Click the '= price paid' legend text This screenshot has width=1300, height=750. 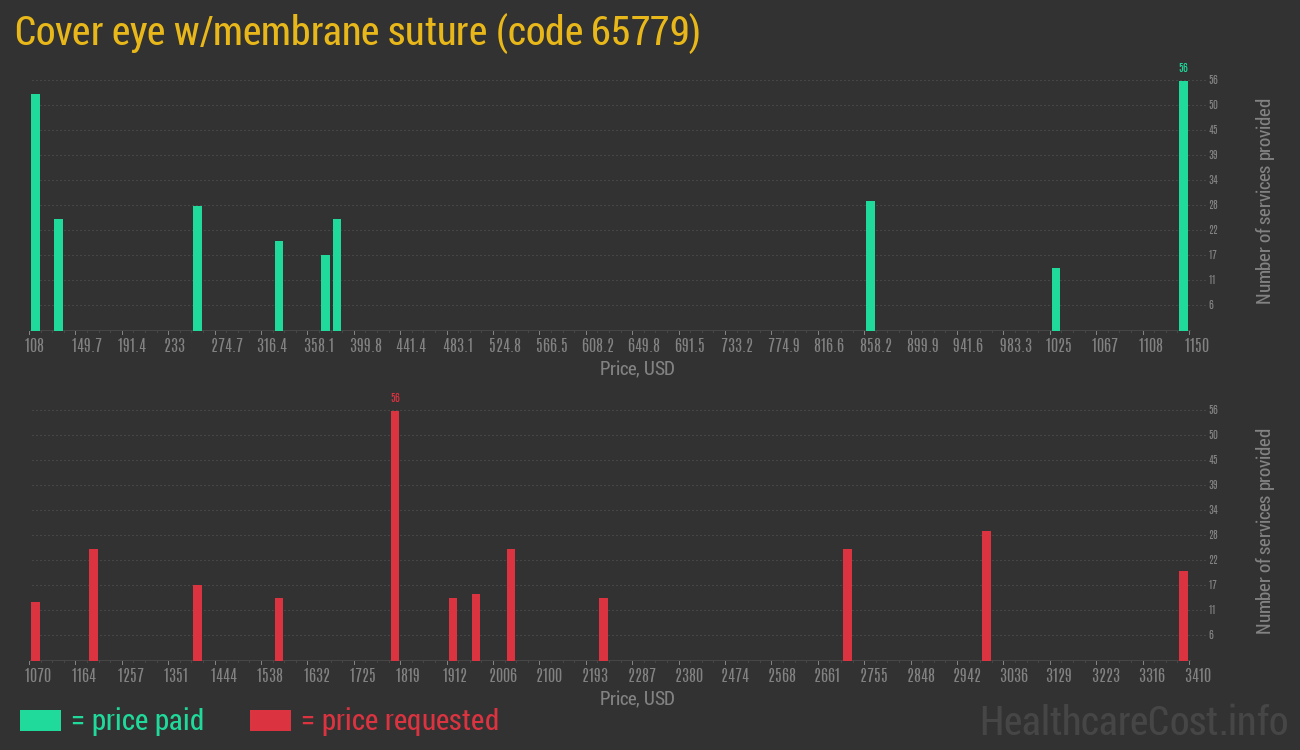[x=138, y=720]
